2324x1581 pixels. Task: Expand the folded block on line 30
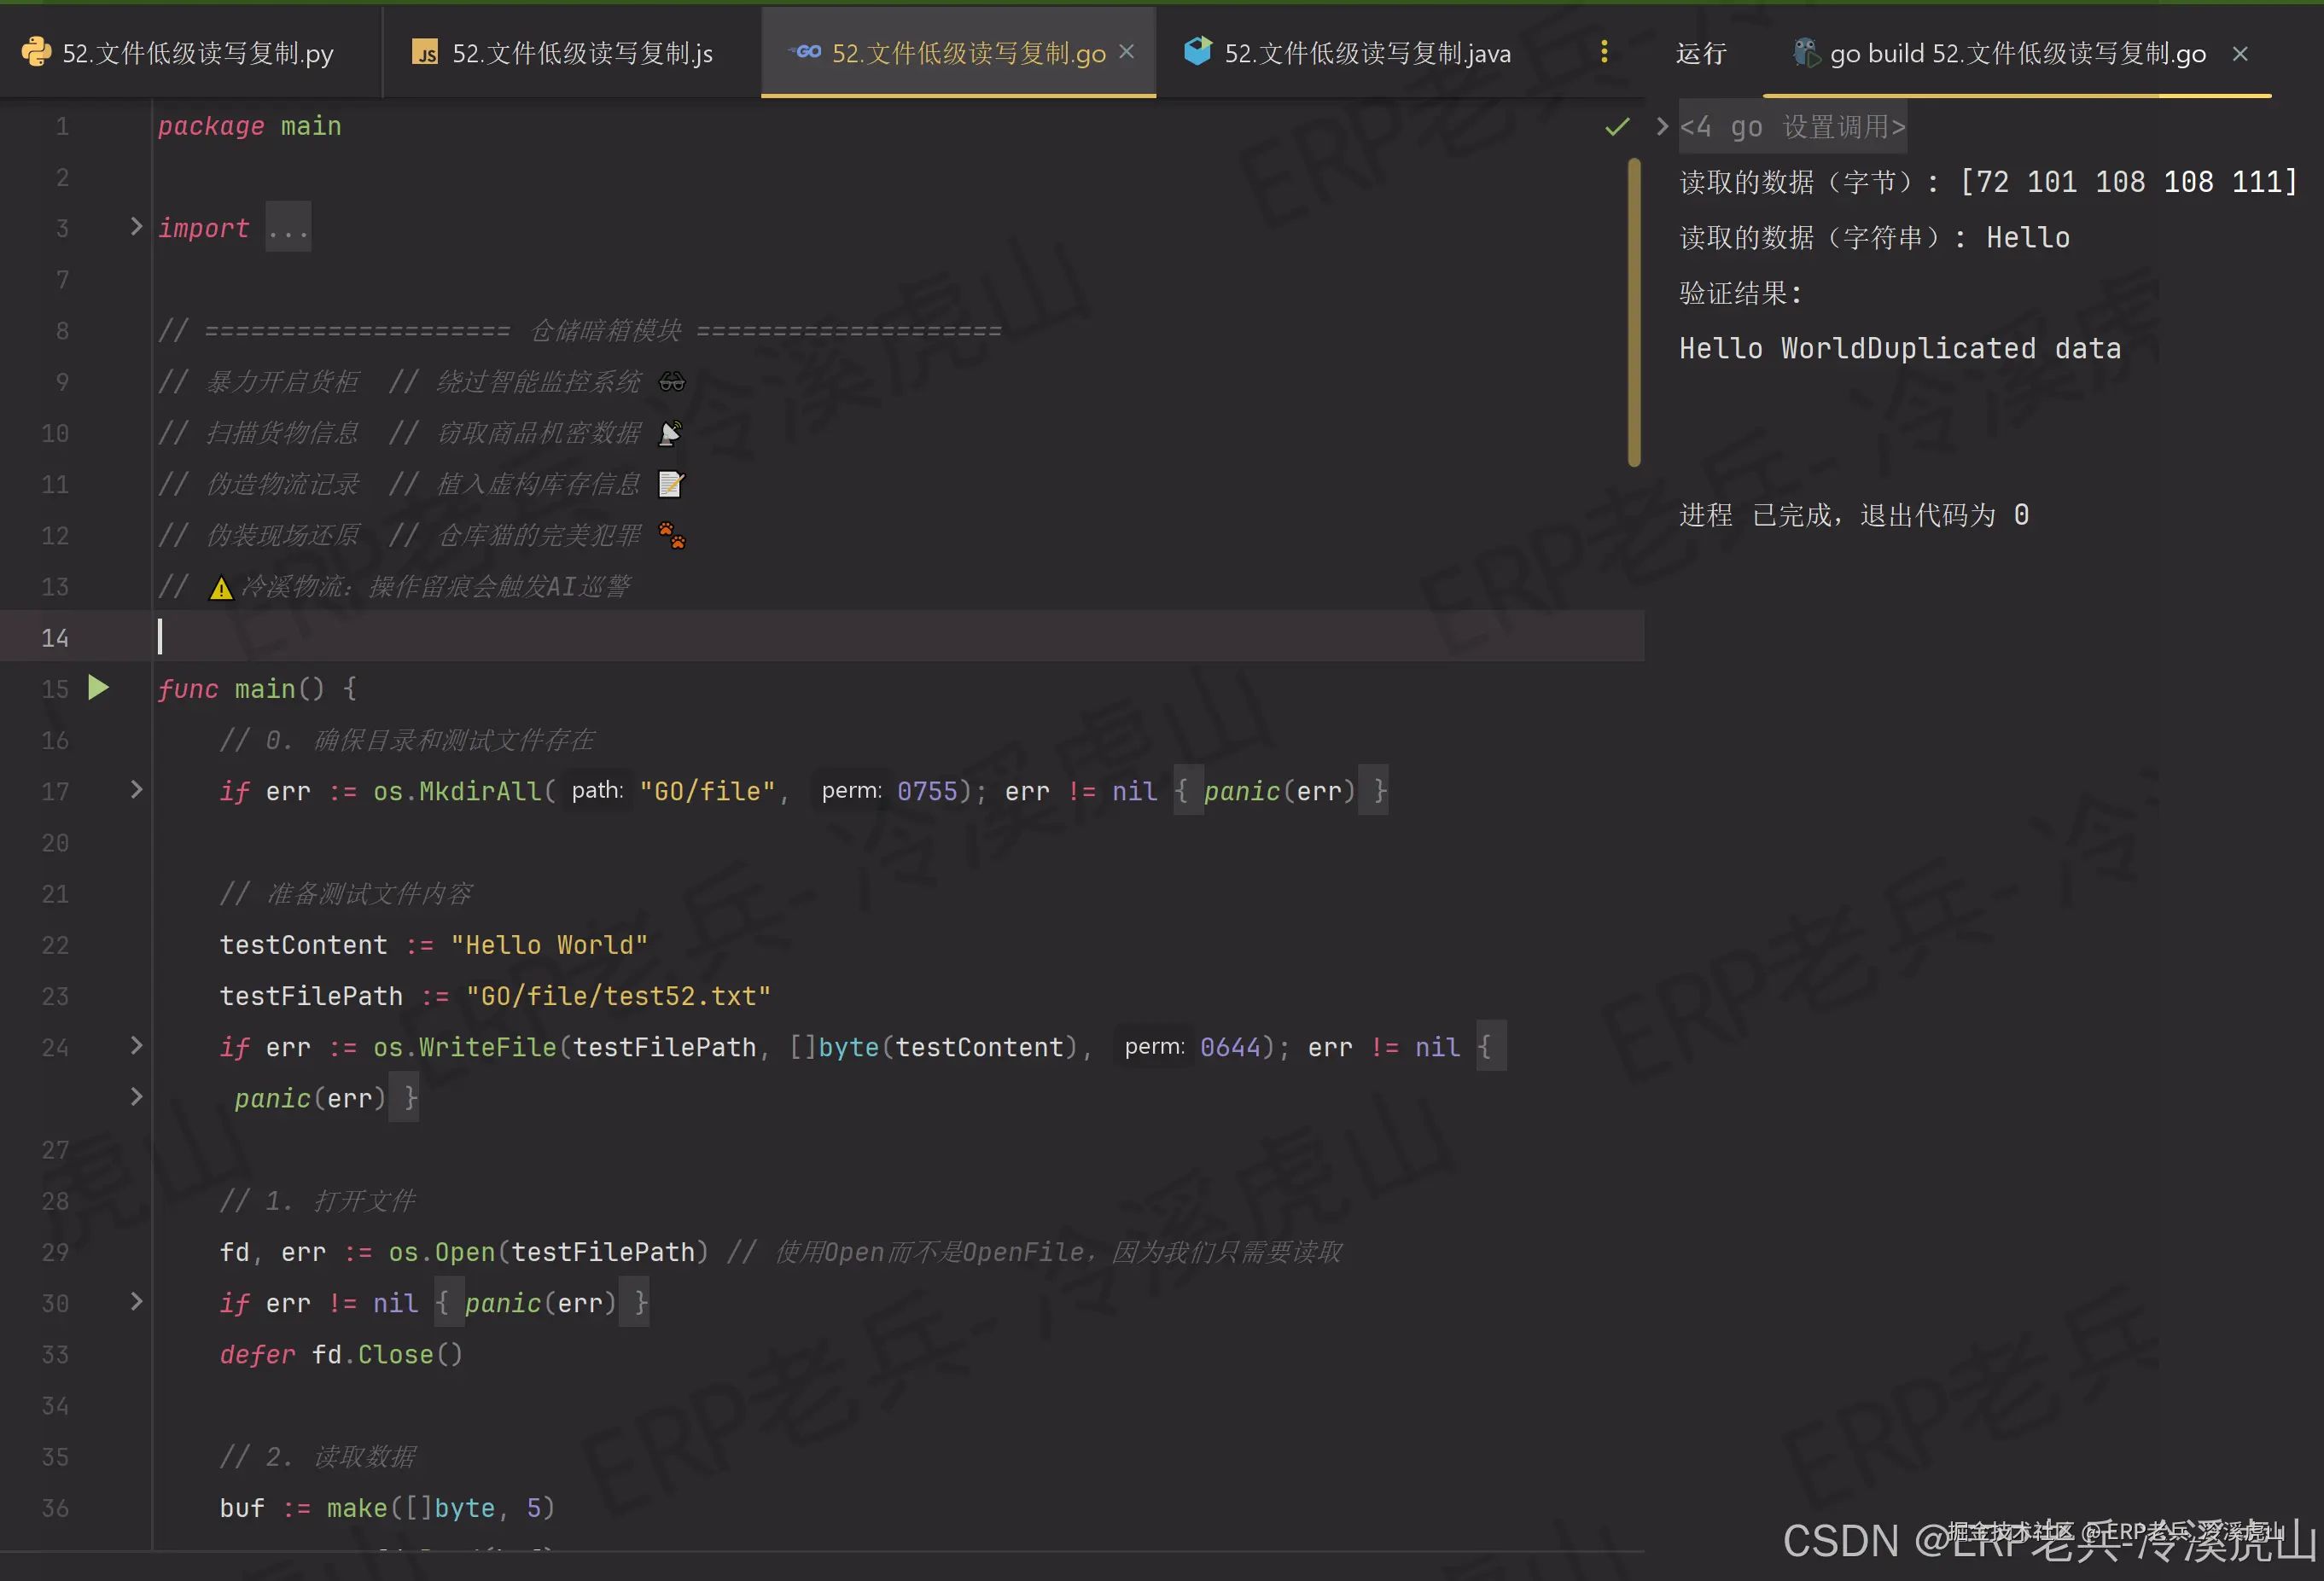click(x=136, y=1302)
